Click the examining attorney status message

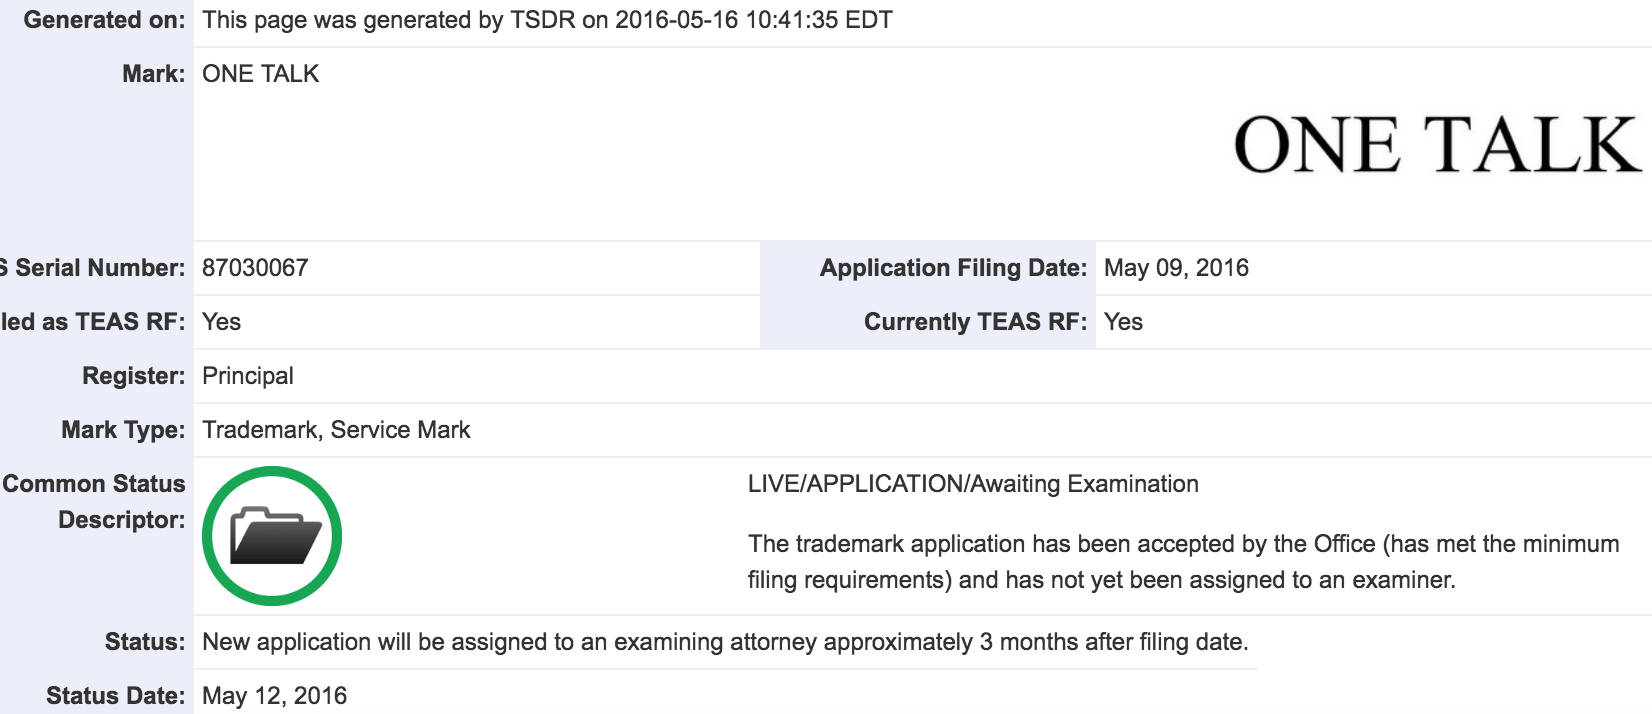coord(725,642)
